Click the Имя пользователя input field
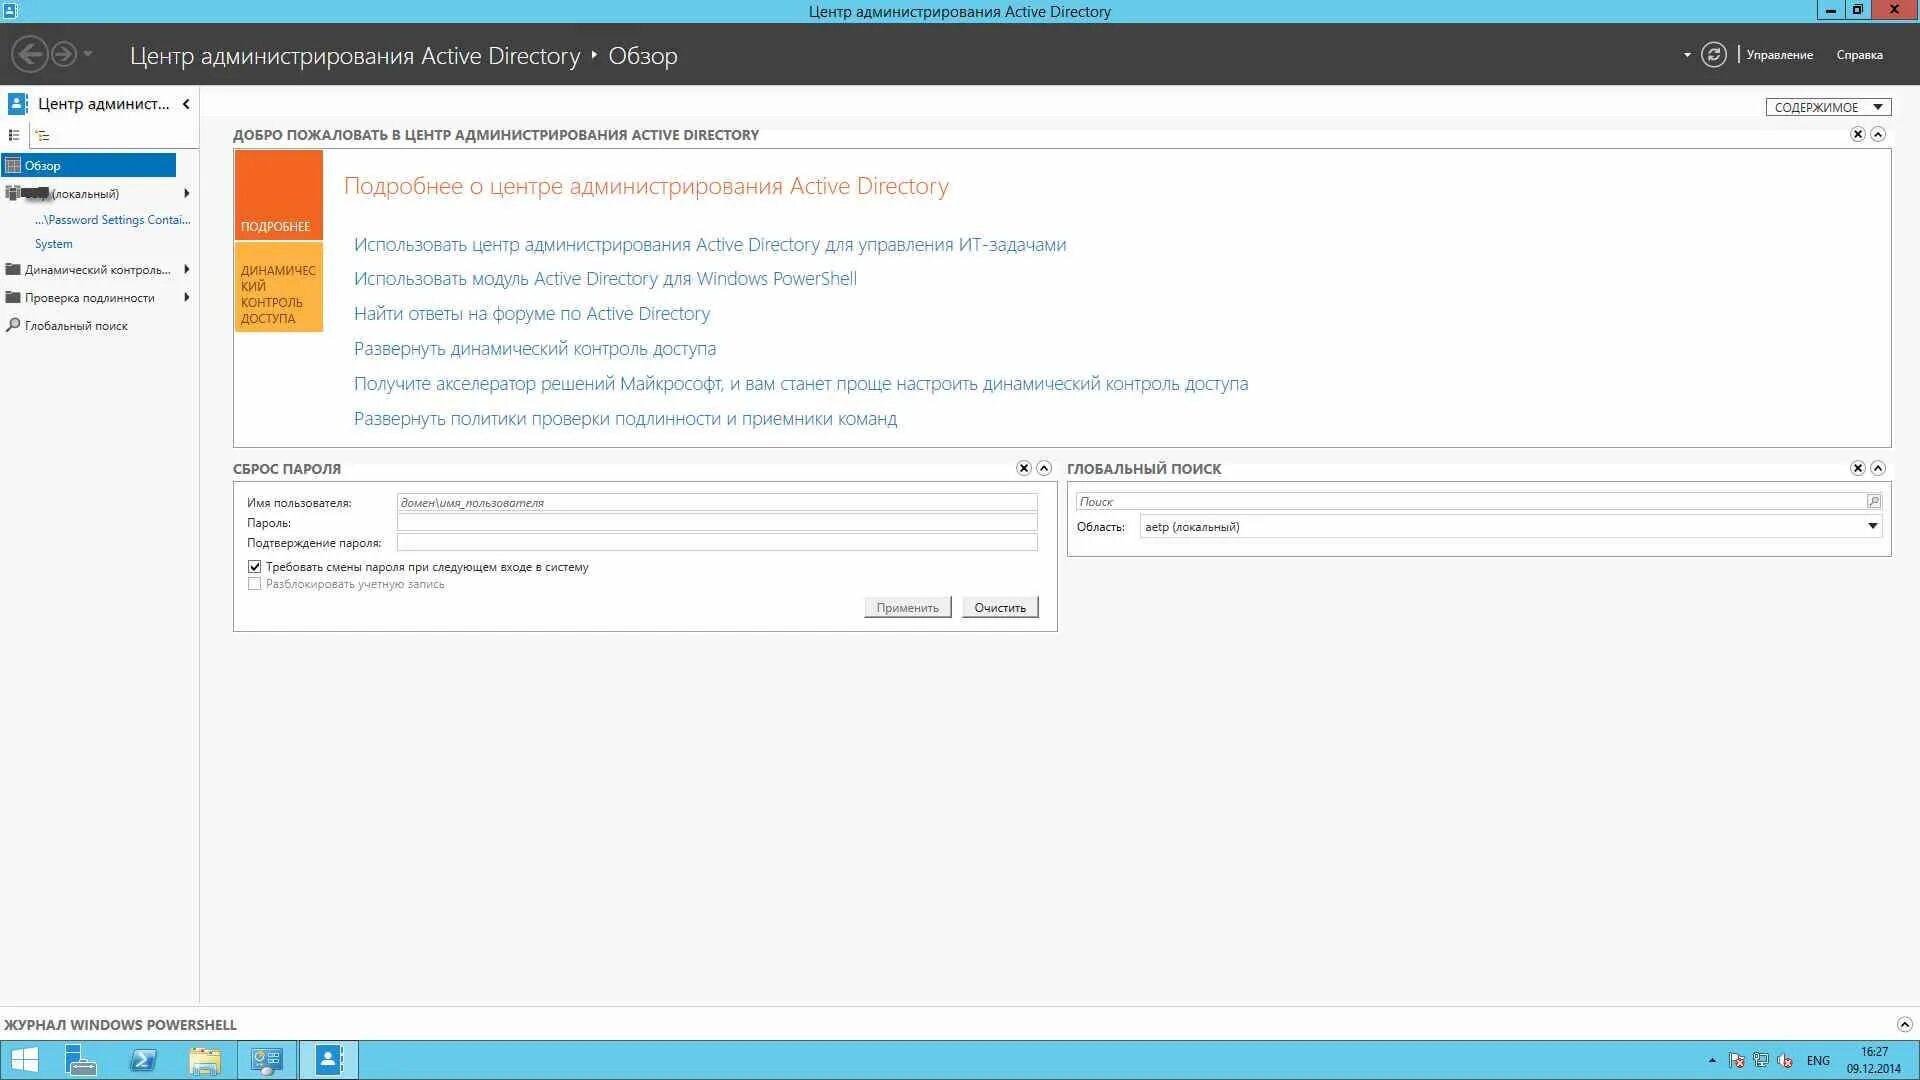1920x1080 pixels. click(716, 503)
